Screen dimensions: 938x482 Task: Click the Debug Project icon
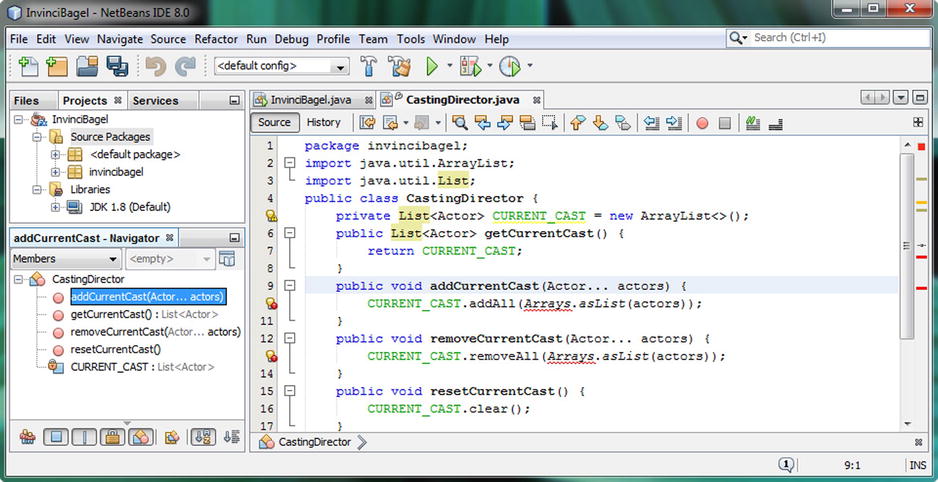point(470,66)
